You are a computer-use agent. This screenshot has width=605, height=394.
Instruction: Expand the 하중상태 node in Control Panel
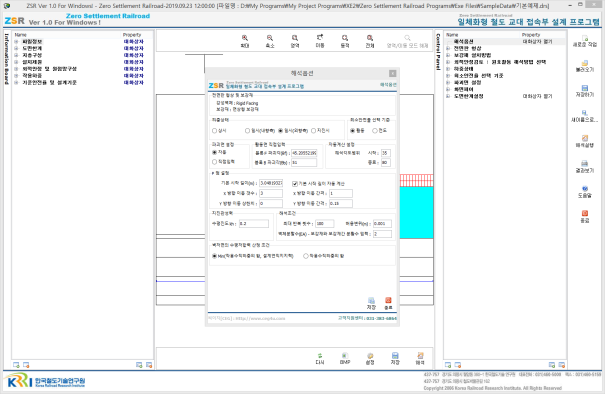point(448,69)
